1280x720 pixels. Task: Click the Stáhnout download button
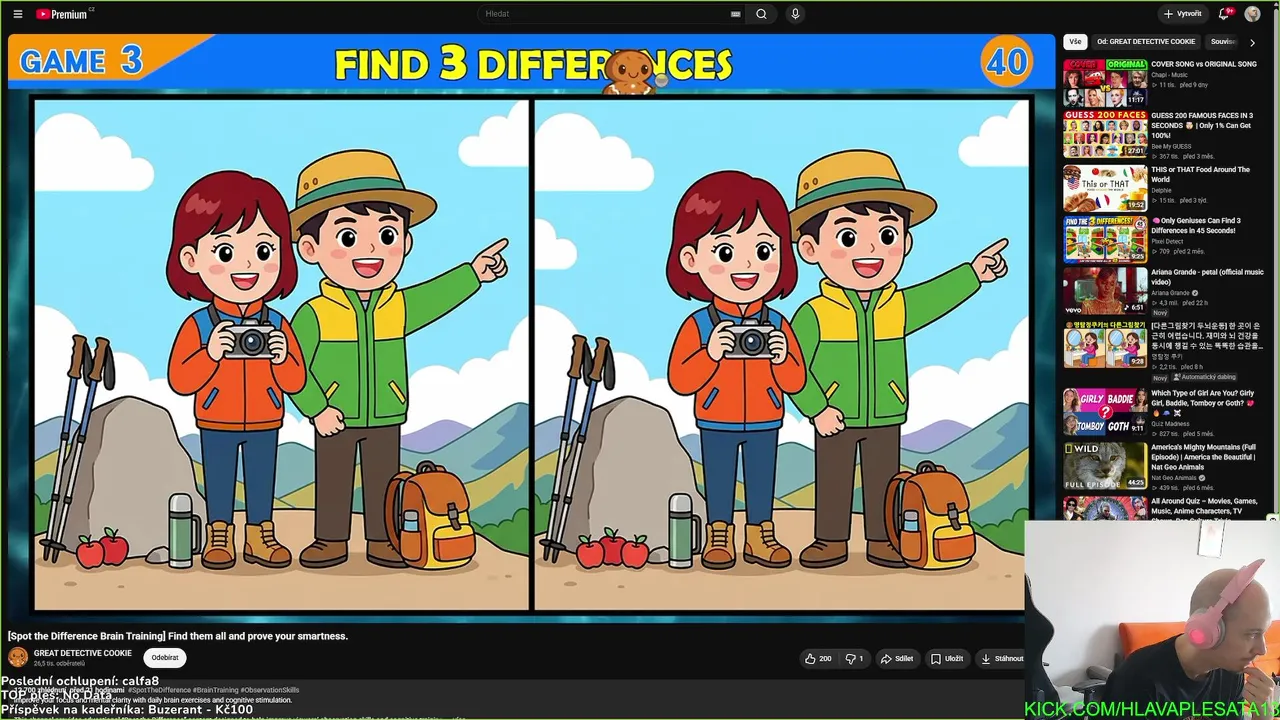(x=1001, y=659)
